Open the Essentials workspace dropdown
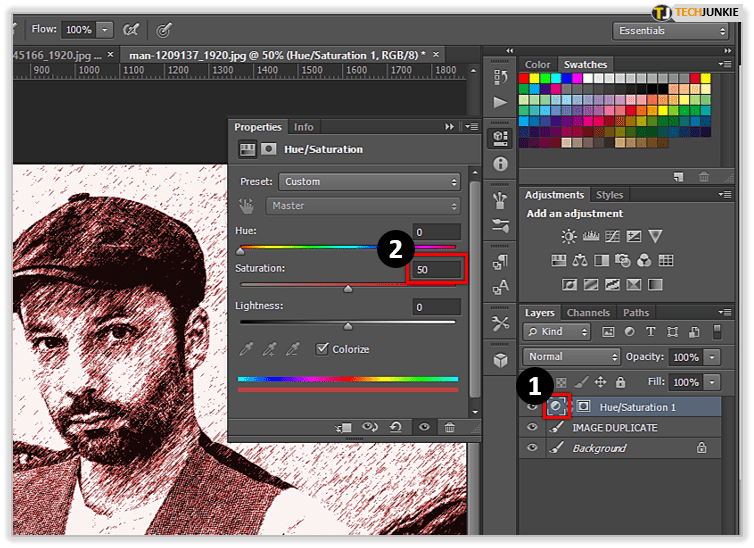This screenshot has height=548, width=754. [x=670, y=31]
